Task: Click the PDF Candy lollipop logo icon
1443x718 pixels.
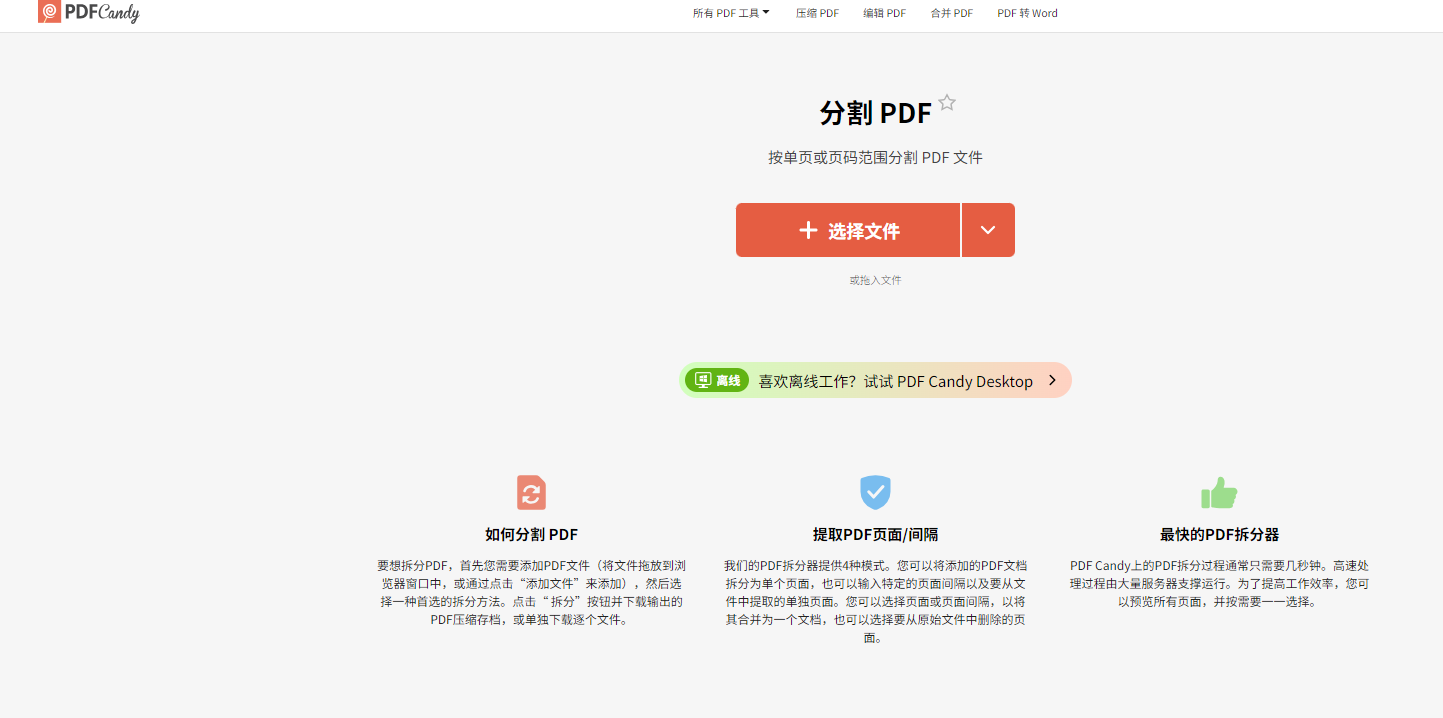Action: pyautogui.click(x=49, y=12)
